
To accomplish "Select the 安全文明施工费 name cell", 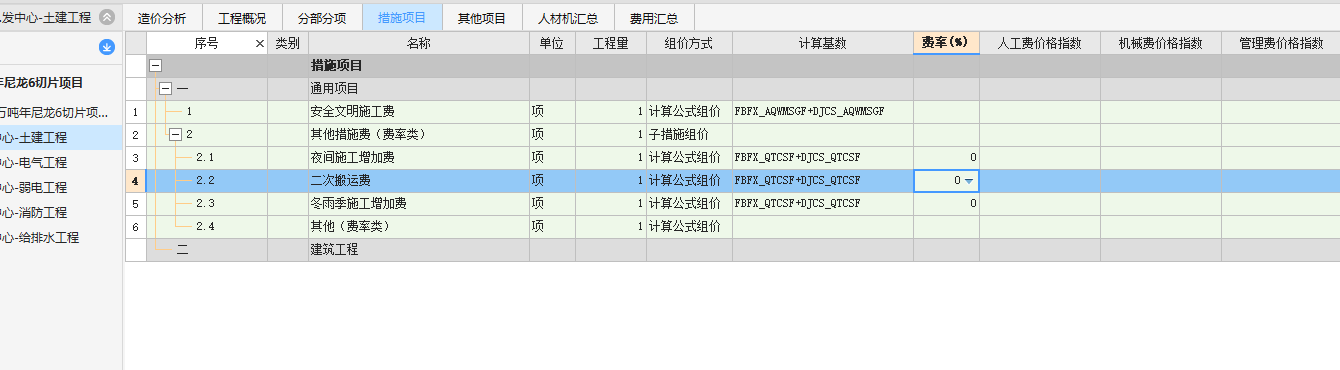I will pos(419,112).
